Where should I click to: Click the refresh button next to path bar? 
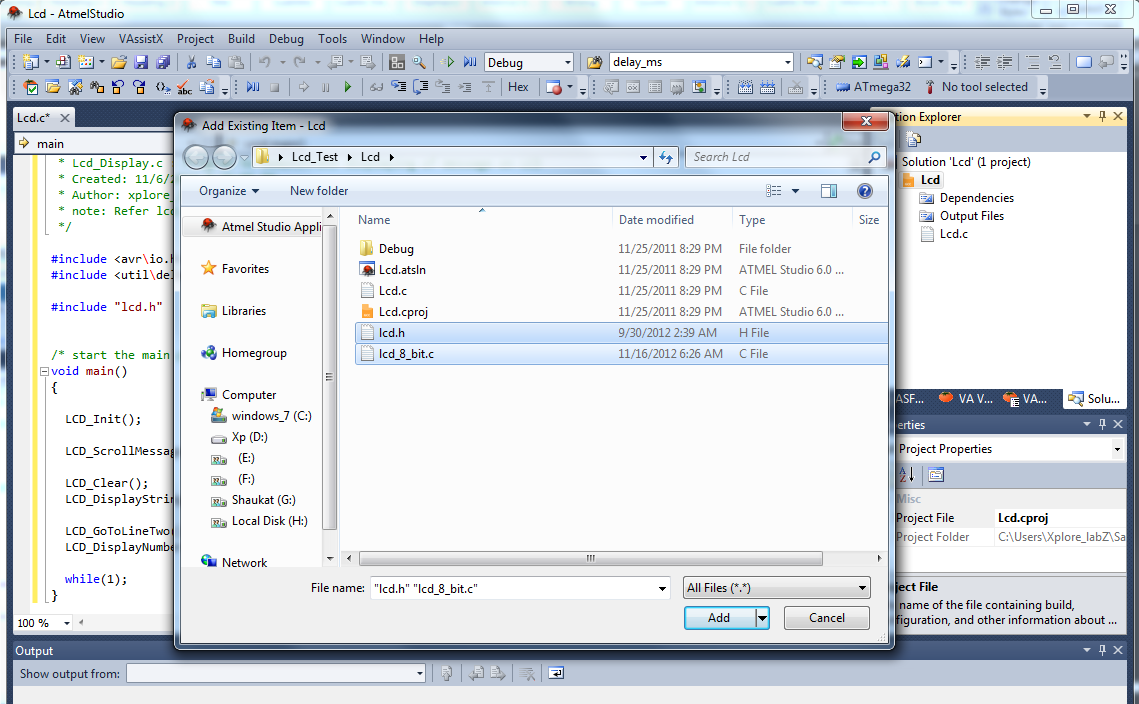665,157
